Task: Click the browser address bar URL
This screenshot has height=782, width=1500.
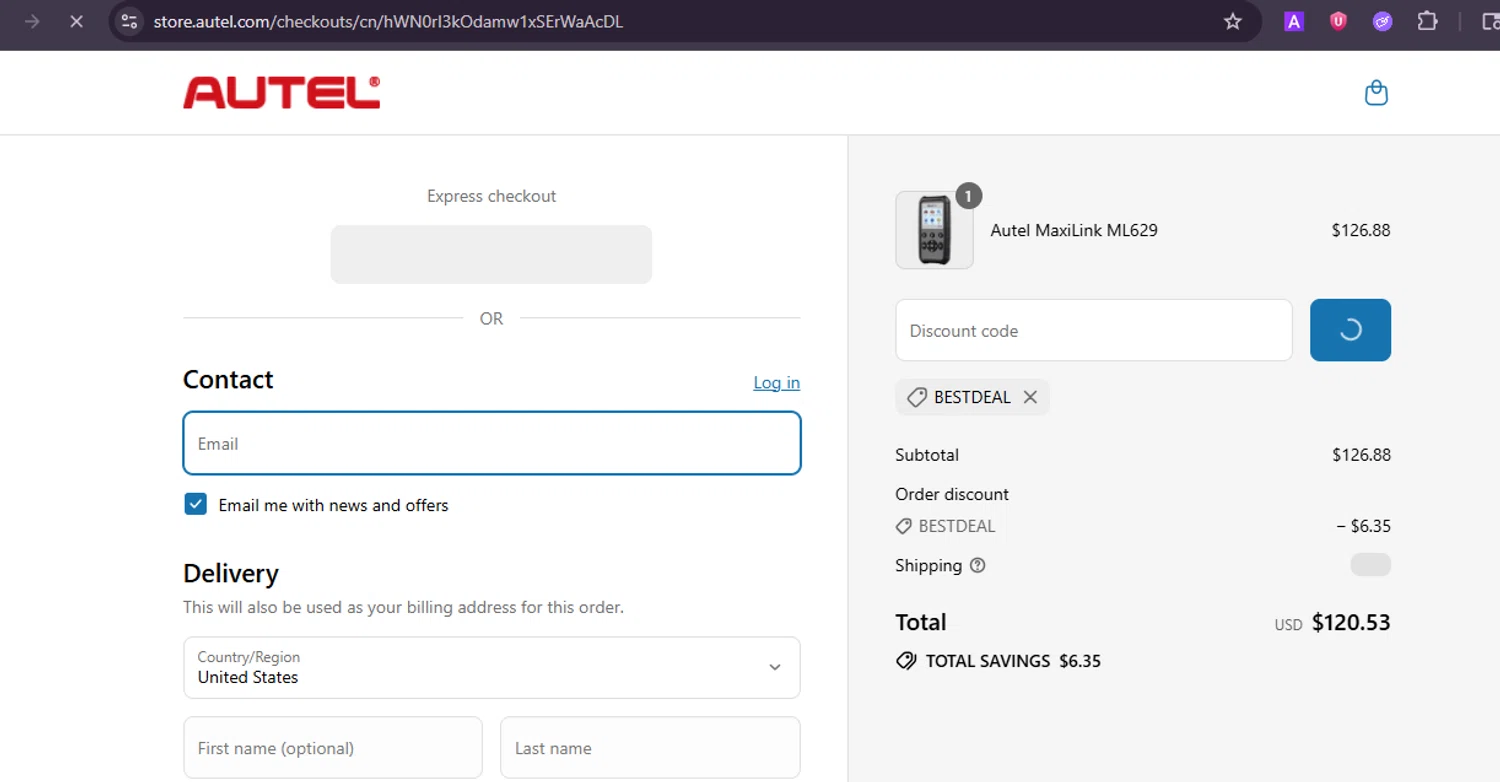Action: coord(388,21)
